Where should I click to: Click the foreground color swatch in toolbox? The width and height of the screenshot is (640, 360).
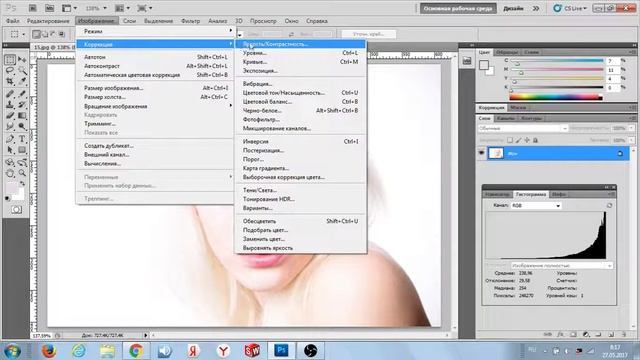point(11,189)
